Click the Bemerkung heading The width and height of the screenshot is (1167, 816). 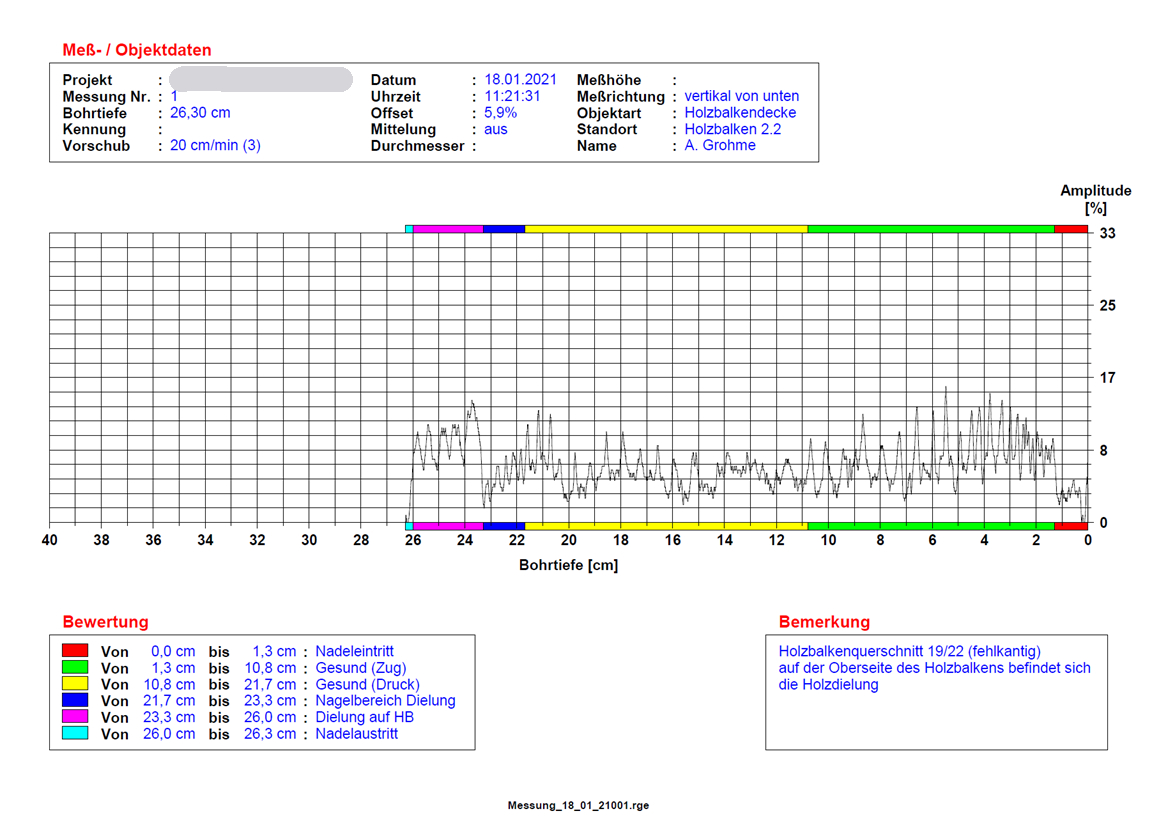(824, 622)
